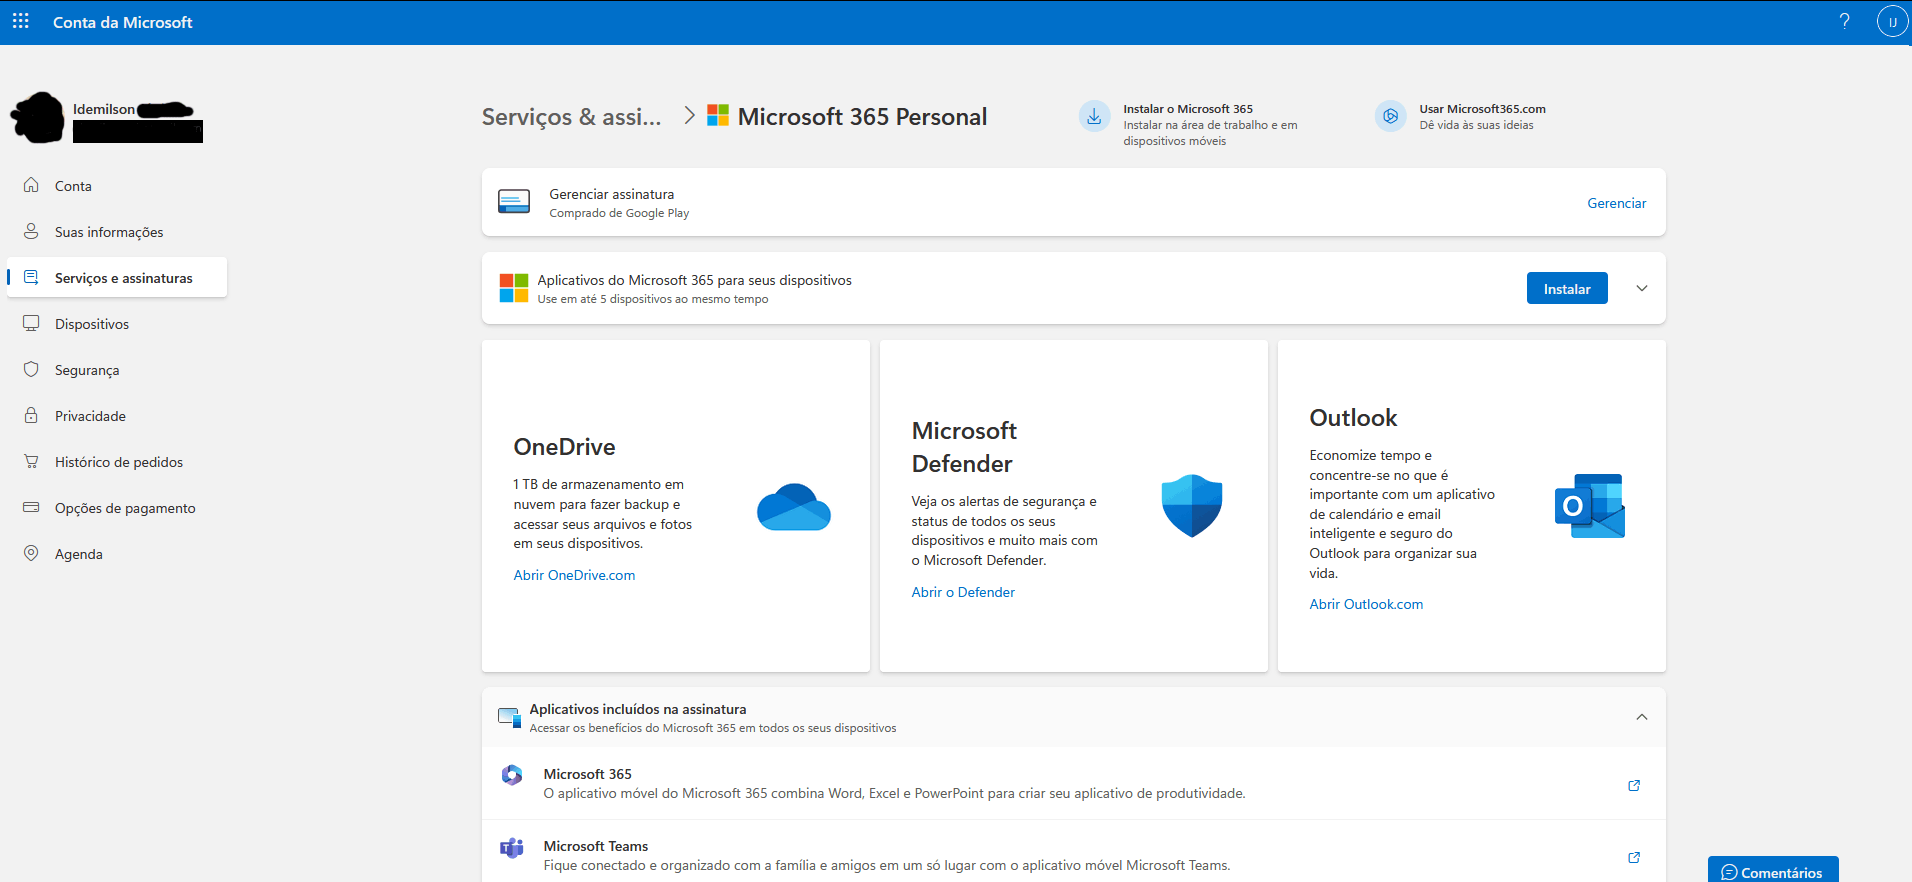Click the Microsoft Teams row title
Viewport: 1912px width, 882px height.
(x=596, y=846)
